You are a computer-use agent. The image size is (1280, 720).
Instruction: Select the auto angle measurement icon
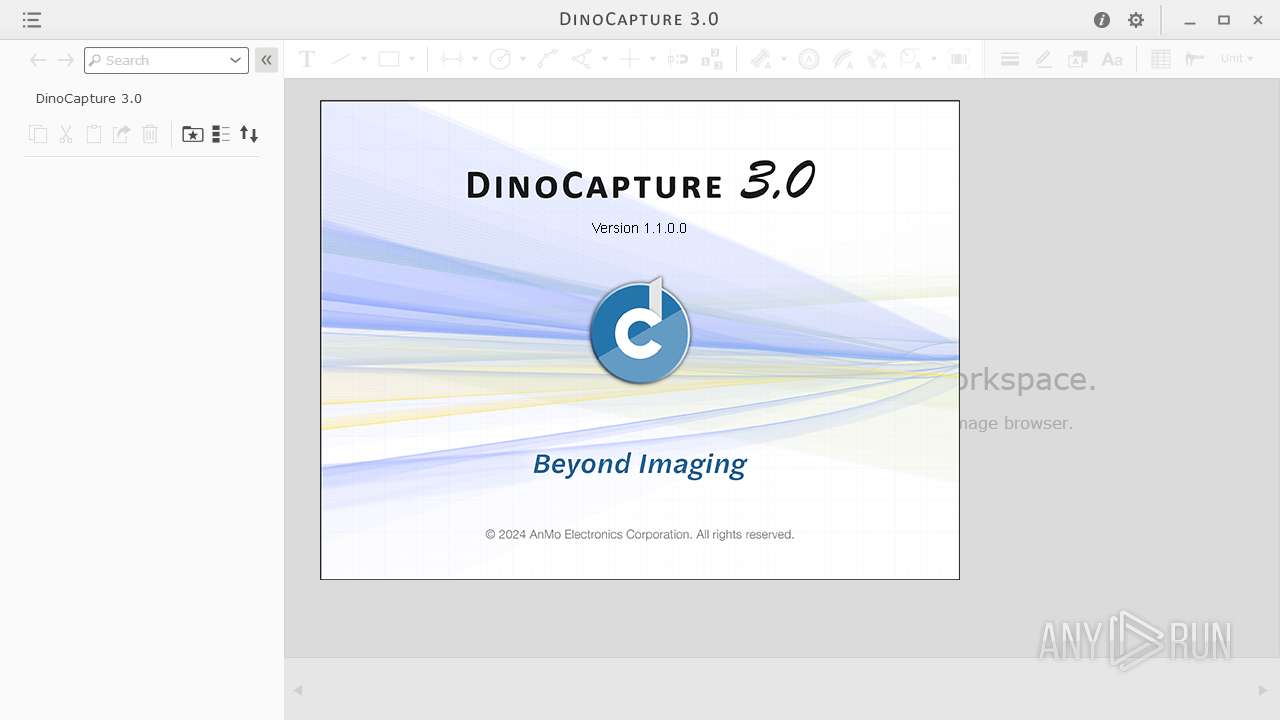[877, 59]
